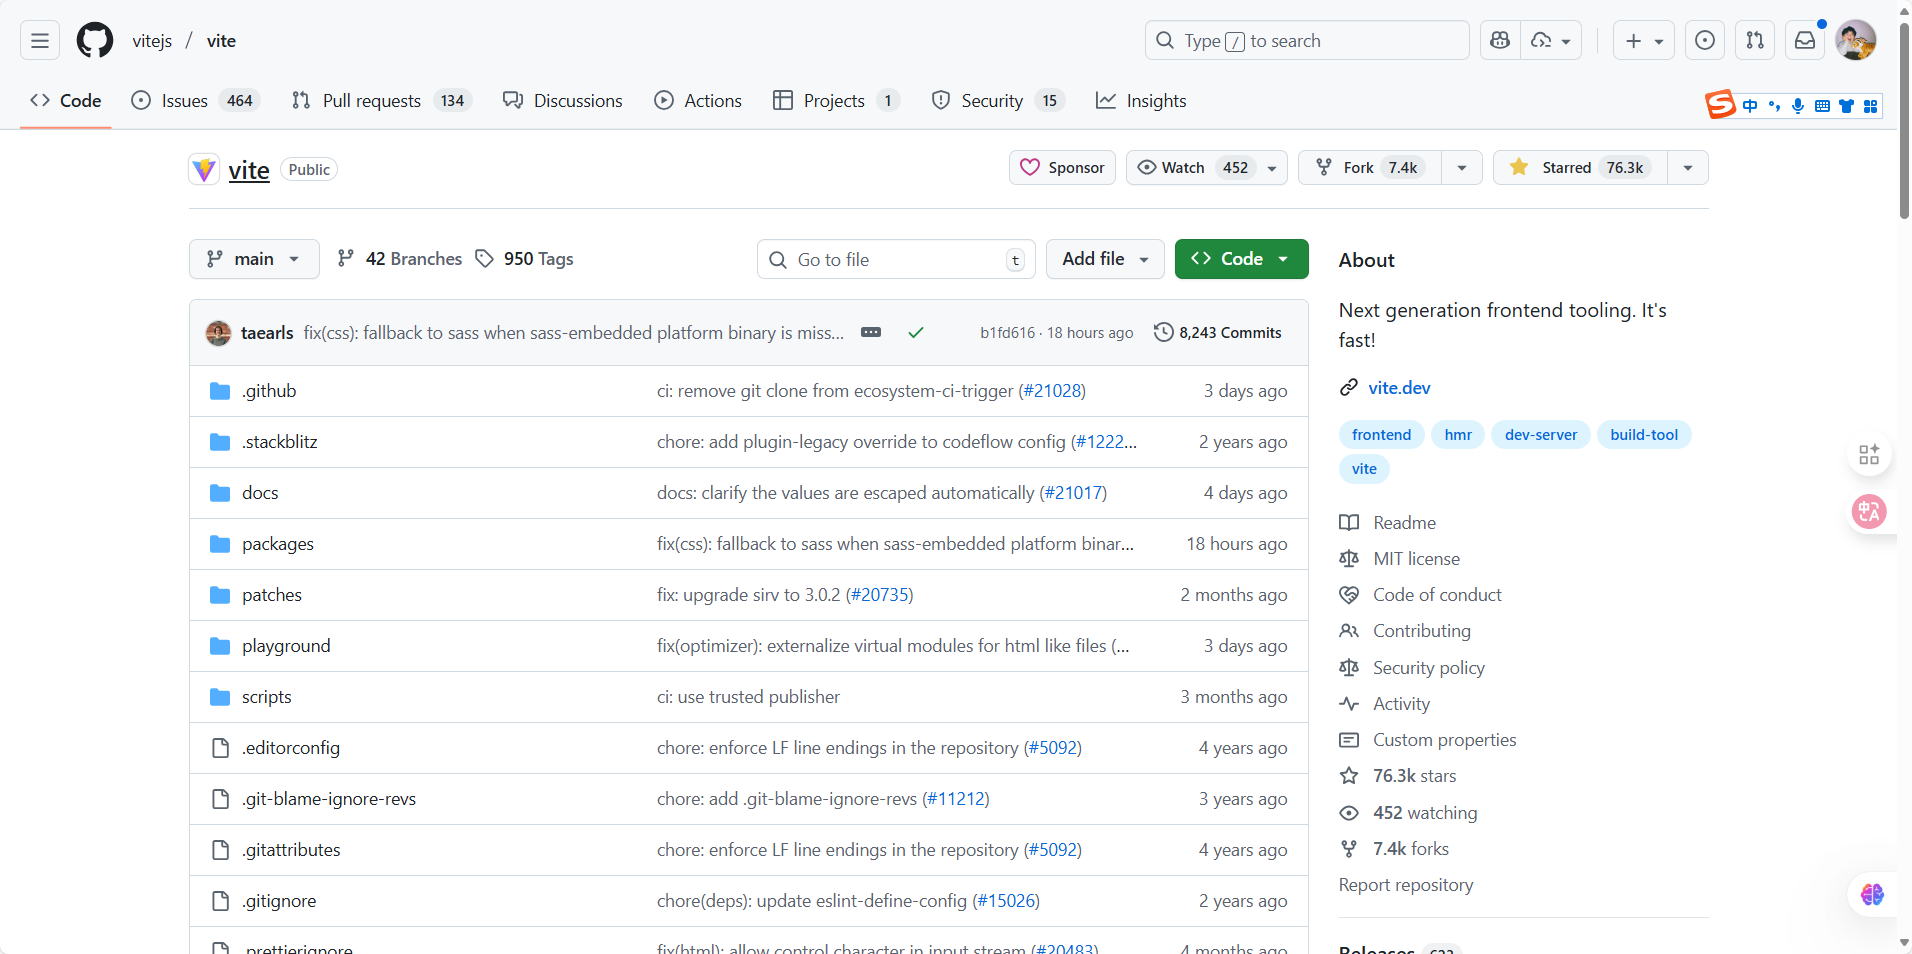Click the Go to file input
This screenshot has width=1912, height=954.
click(x=896, y=259)
